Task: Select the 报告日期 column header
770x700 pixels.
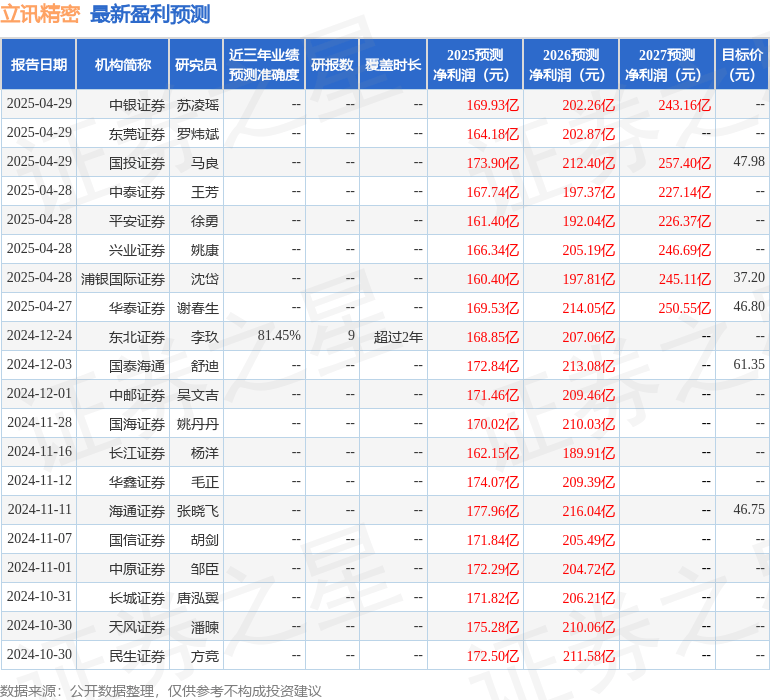Action: (38, 64)
